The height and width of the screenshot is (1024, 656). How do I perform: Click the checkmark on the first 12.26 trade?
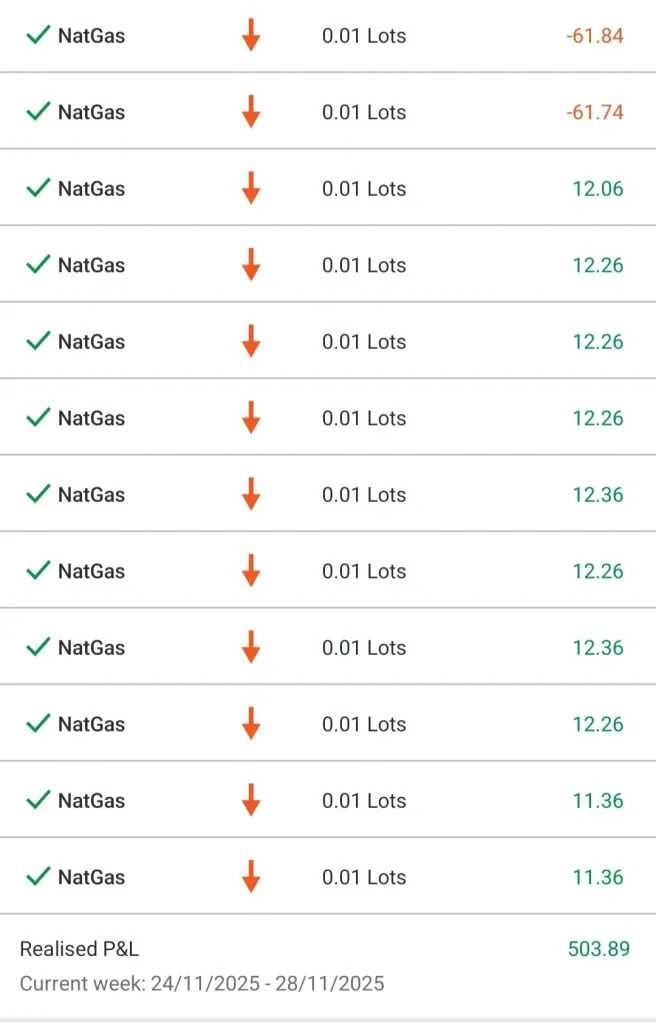click(38, 265)
